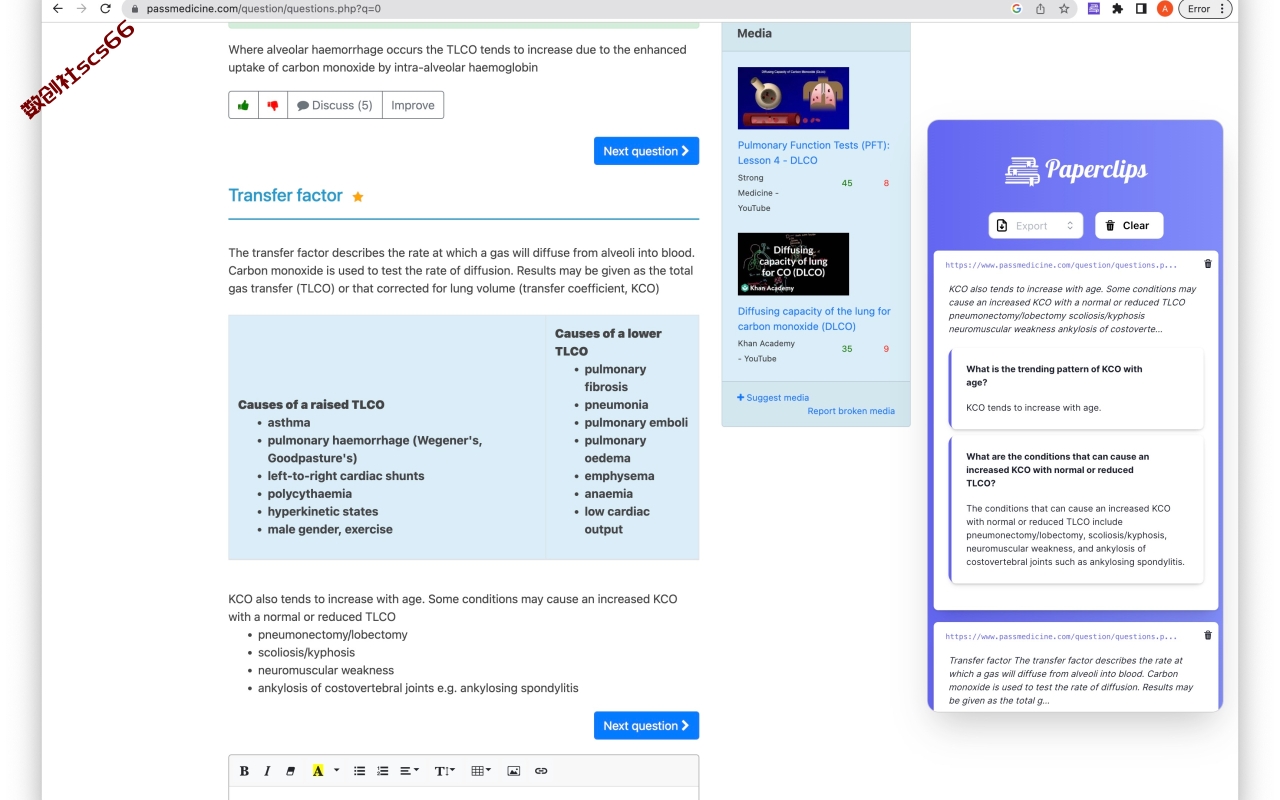
Task: Open Paperclips extension toolbar icon
Action: tap(1094, 9)
